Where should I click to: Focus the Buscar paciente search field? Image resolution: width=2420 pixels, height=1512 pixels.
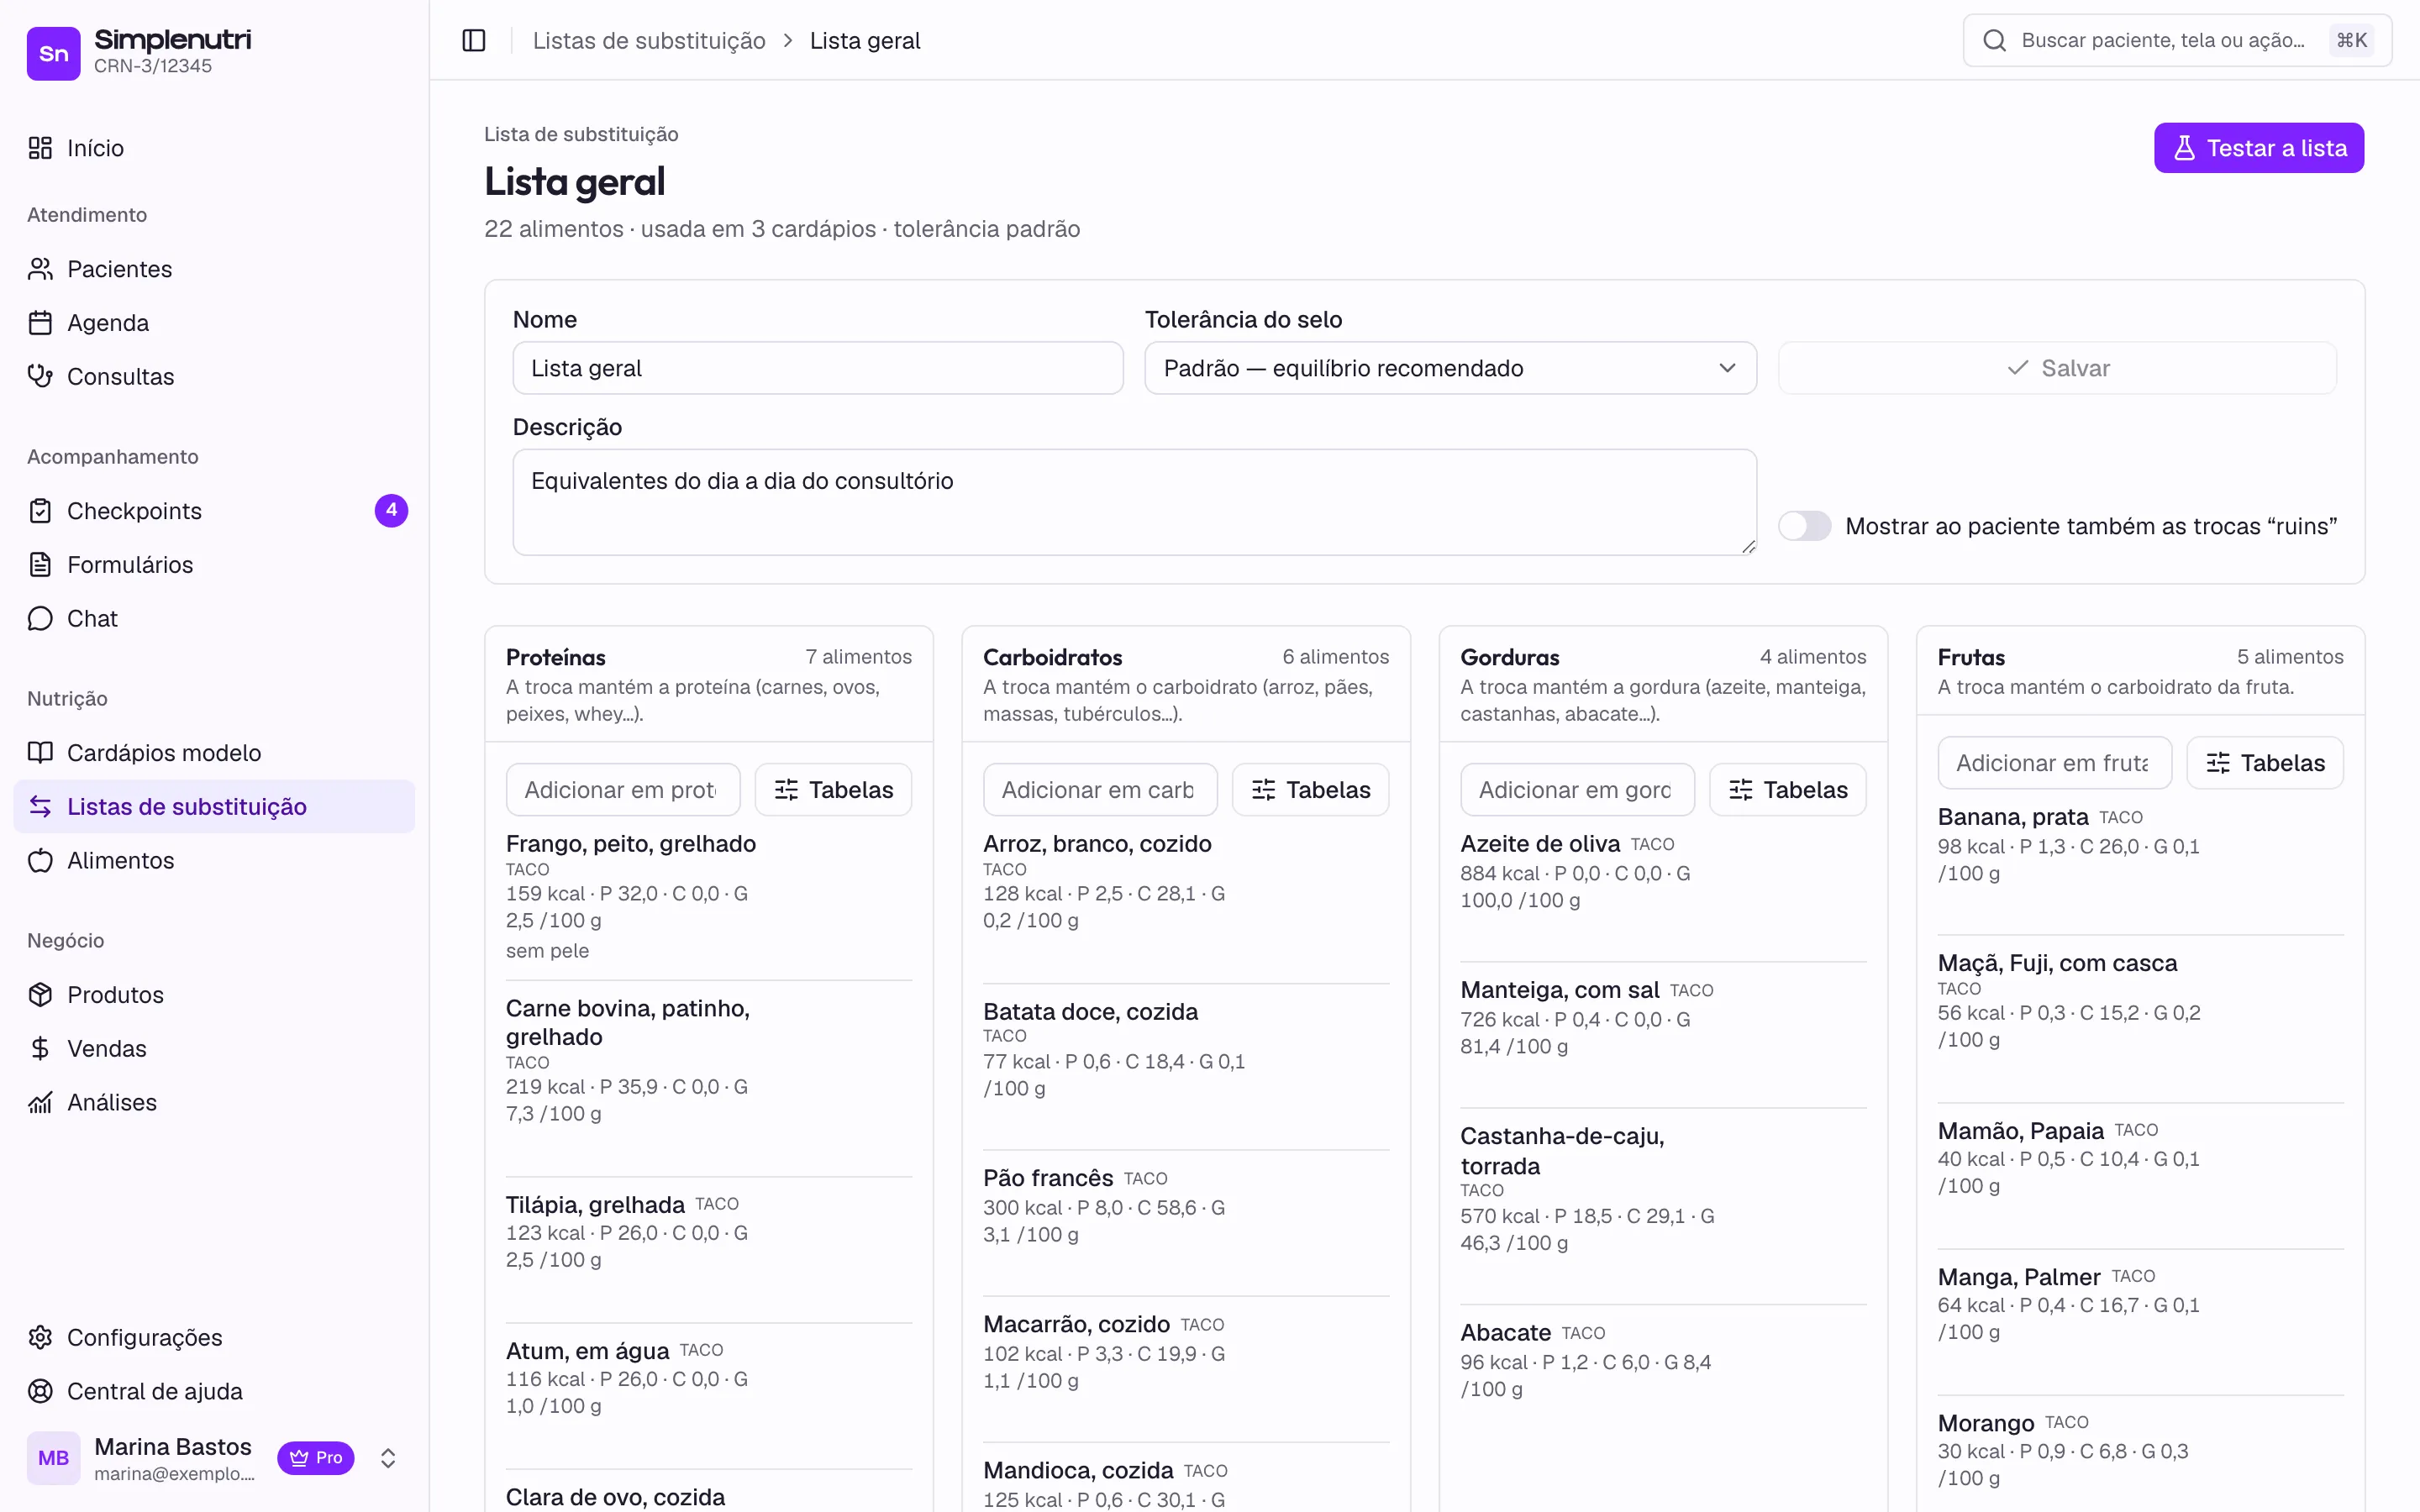click(2177, 40)
